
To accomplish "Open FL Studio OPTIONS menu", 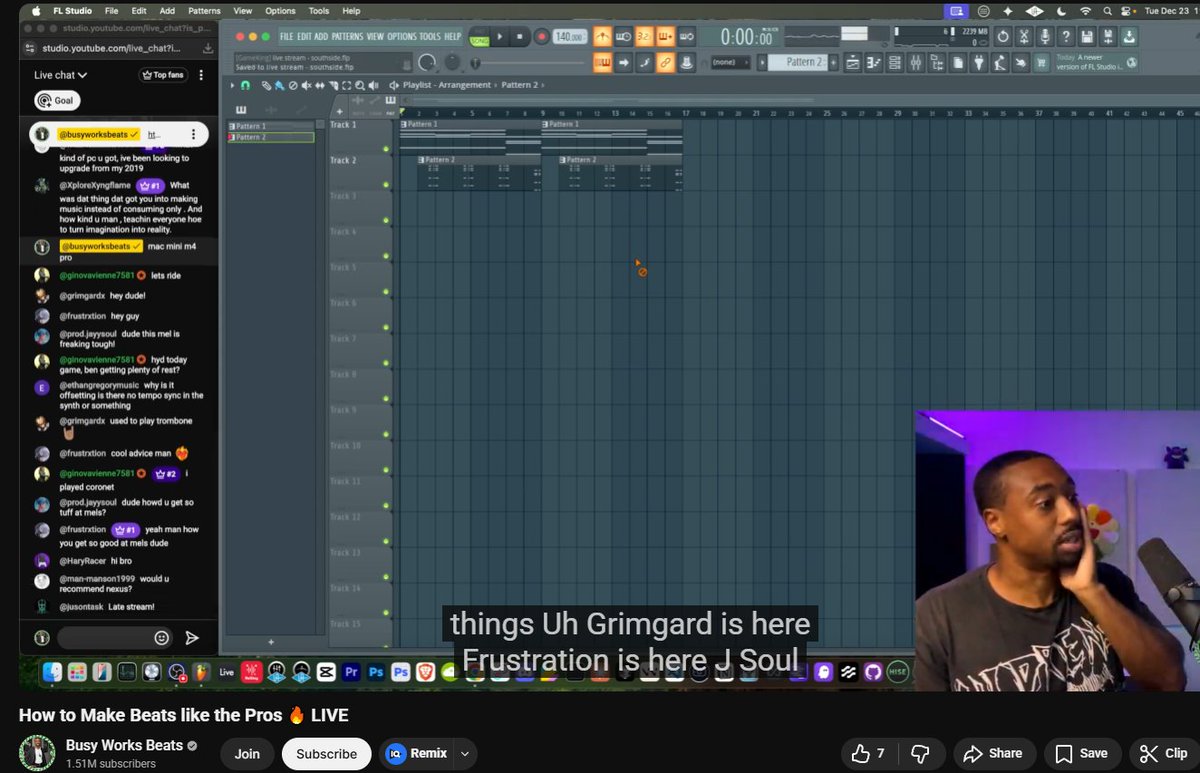I will pos(402,37).
